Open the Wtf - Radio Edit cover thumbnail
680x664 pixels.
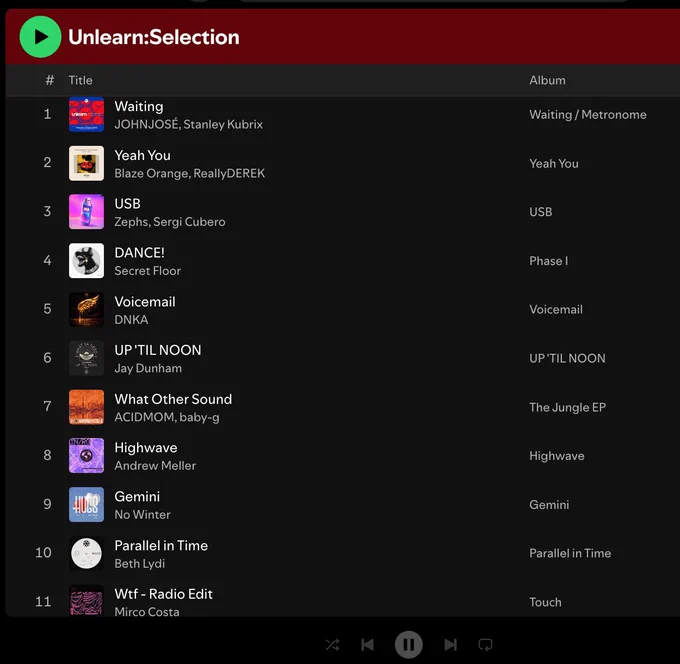[x=86, y=601]
